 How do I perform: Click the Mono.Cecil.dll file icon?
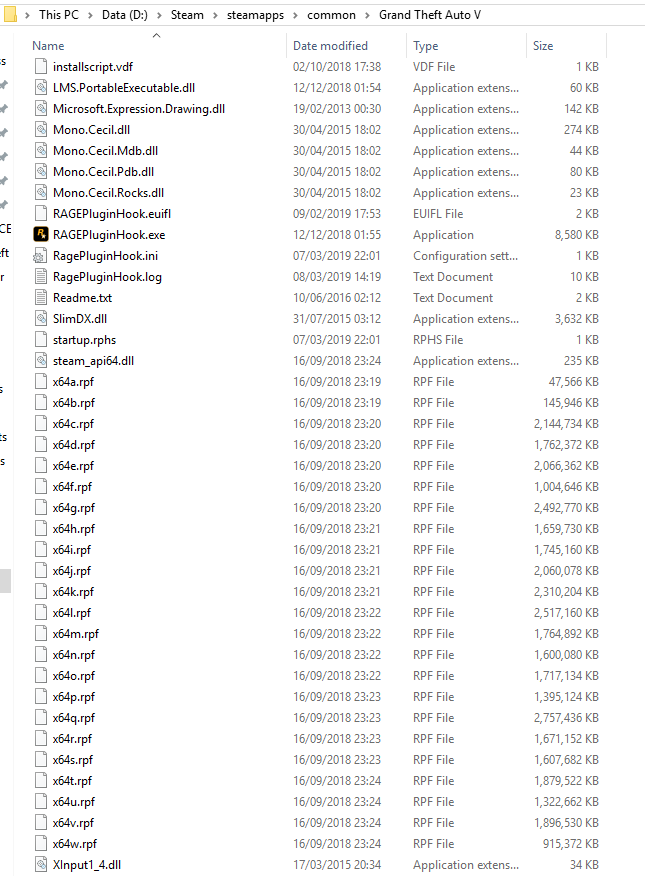pos(41,130)
